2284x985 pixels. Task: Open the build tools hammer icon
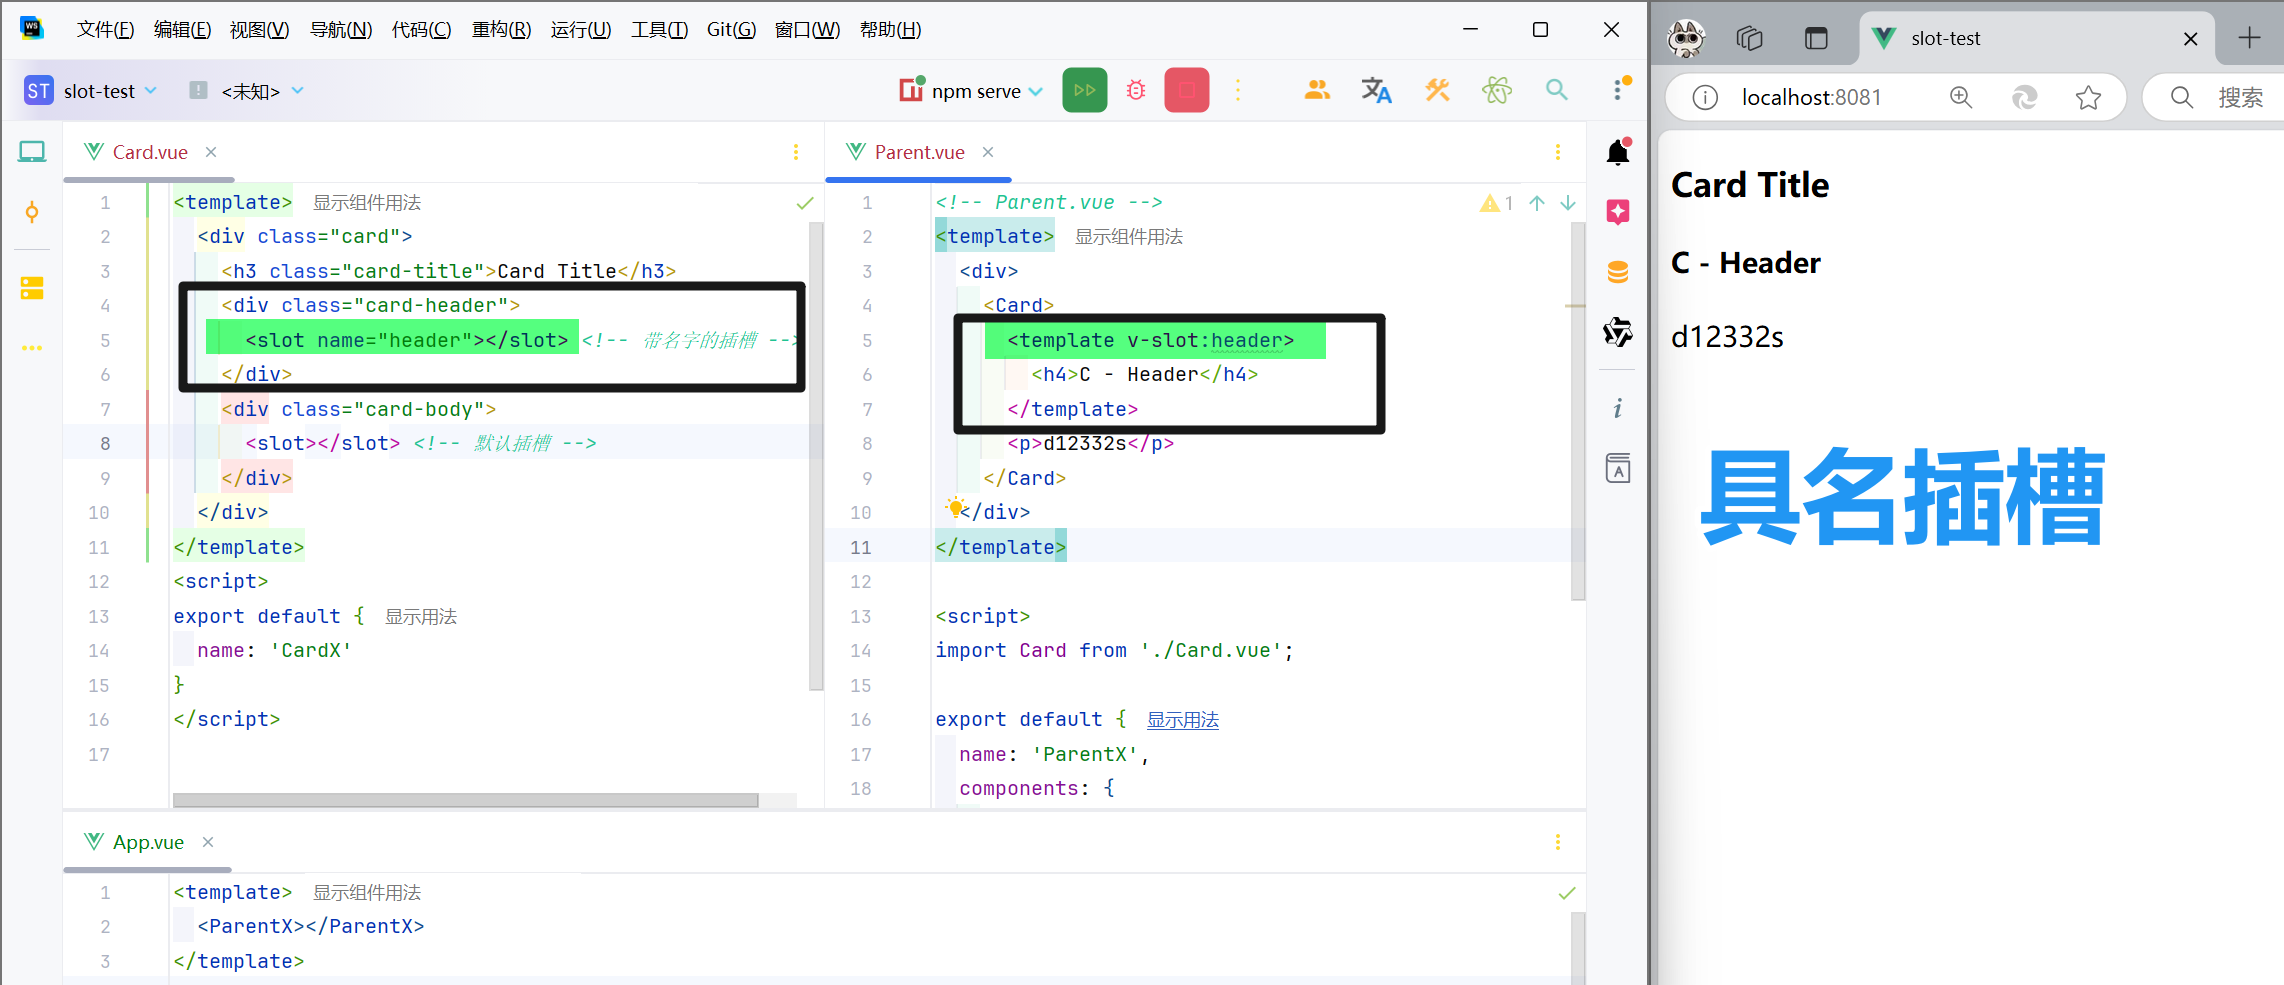tap(1437, 90)
